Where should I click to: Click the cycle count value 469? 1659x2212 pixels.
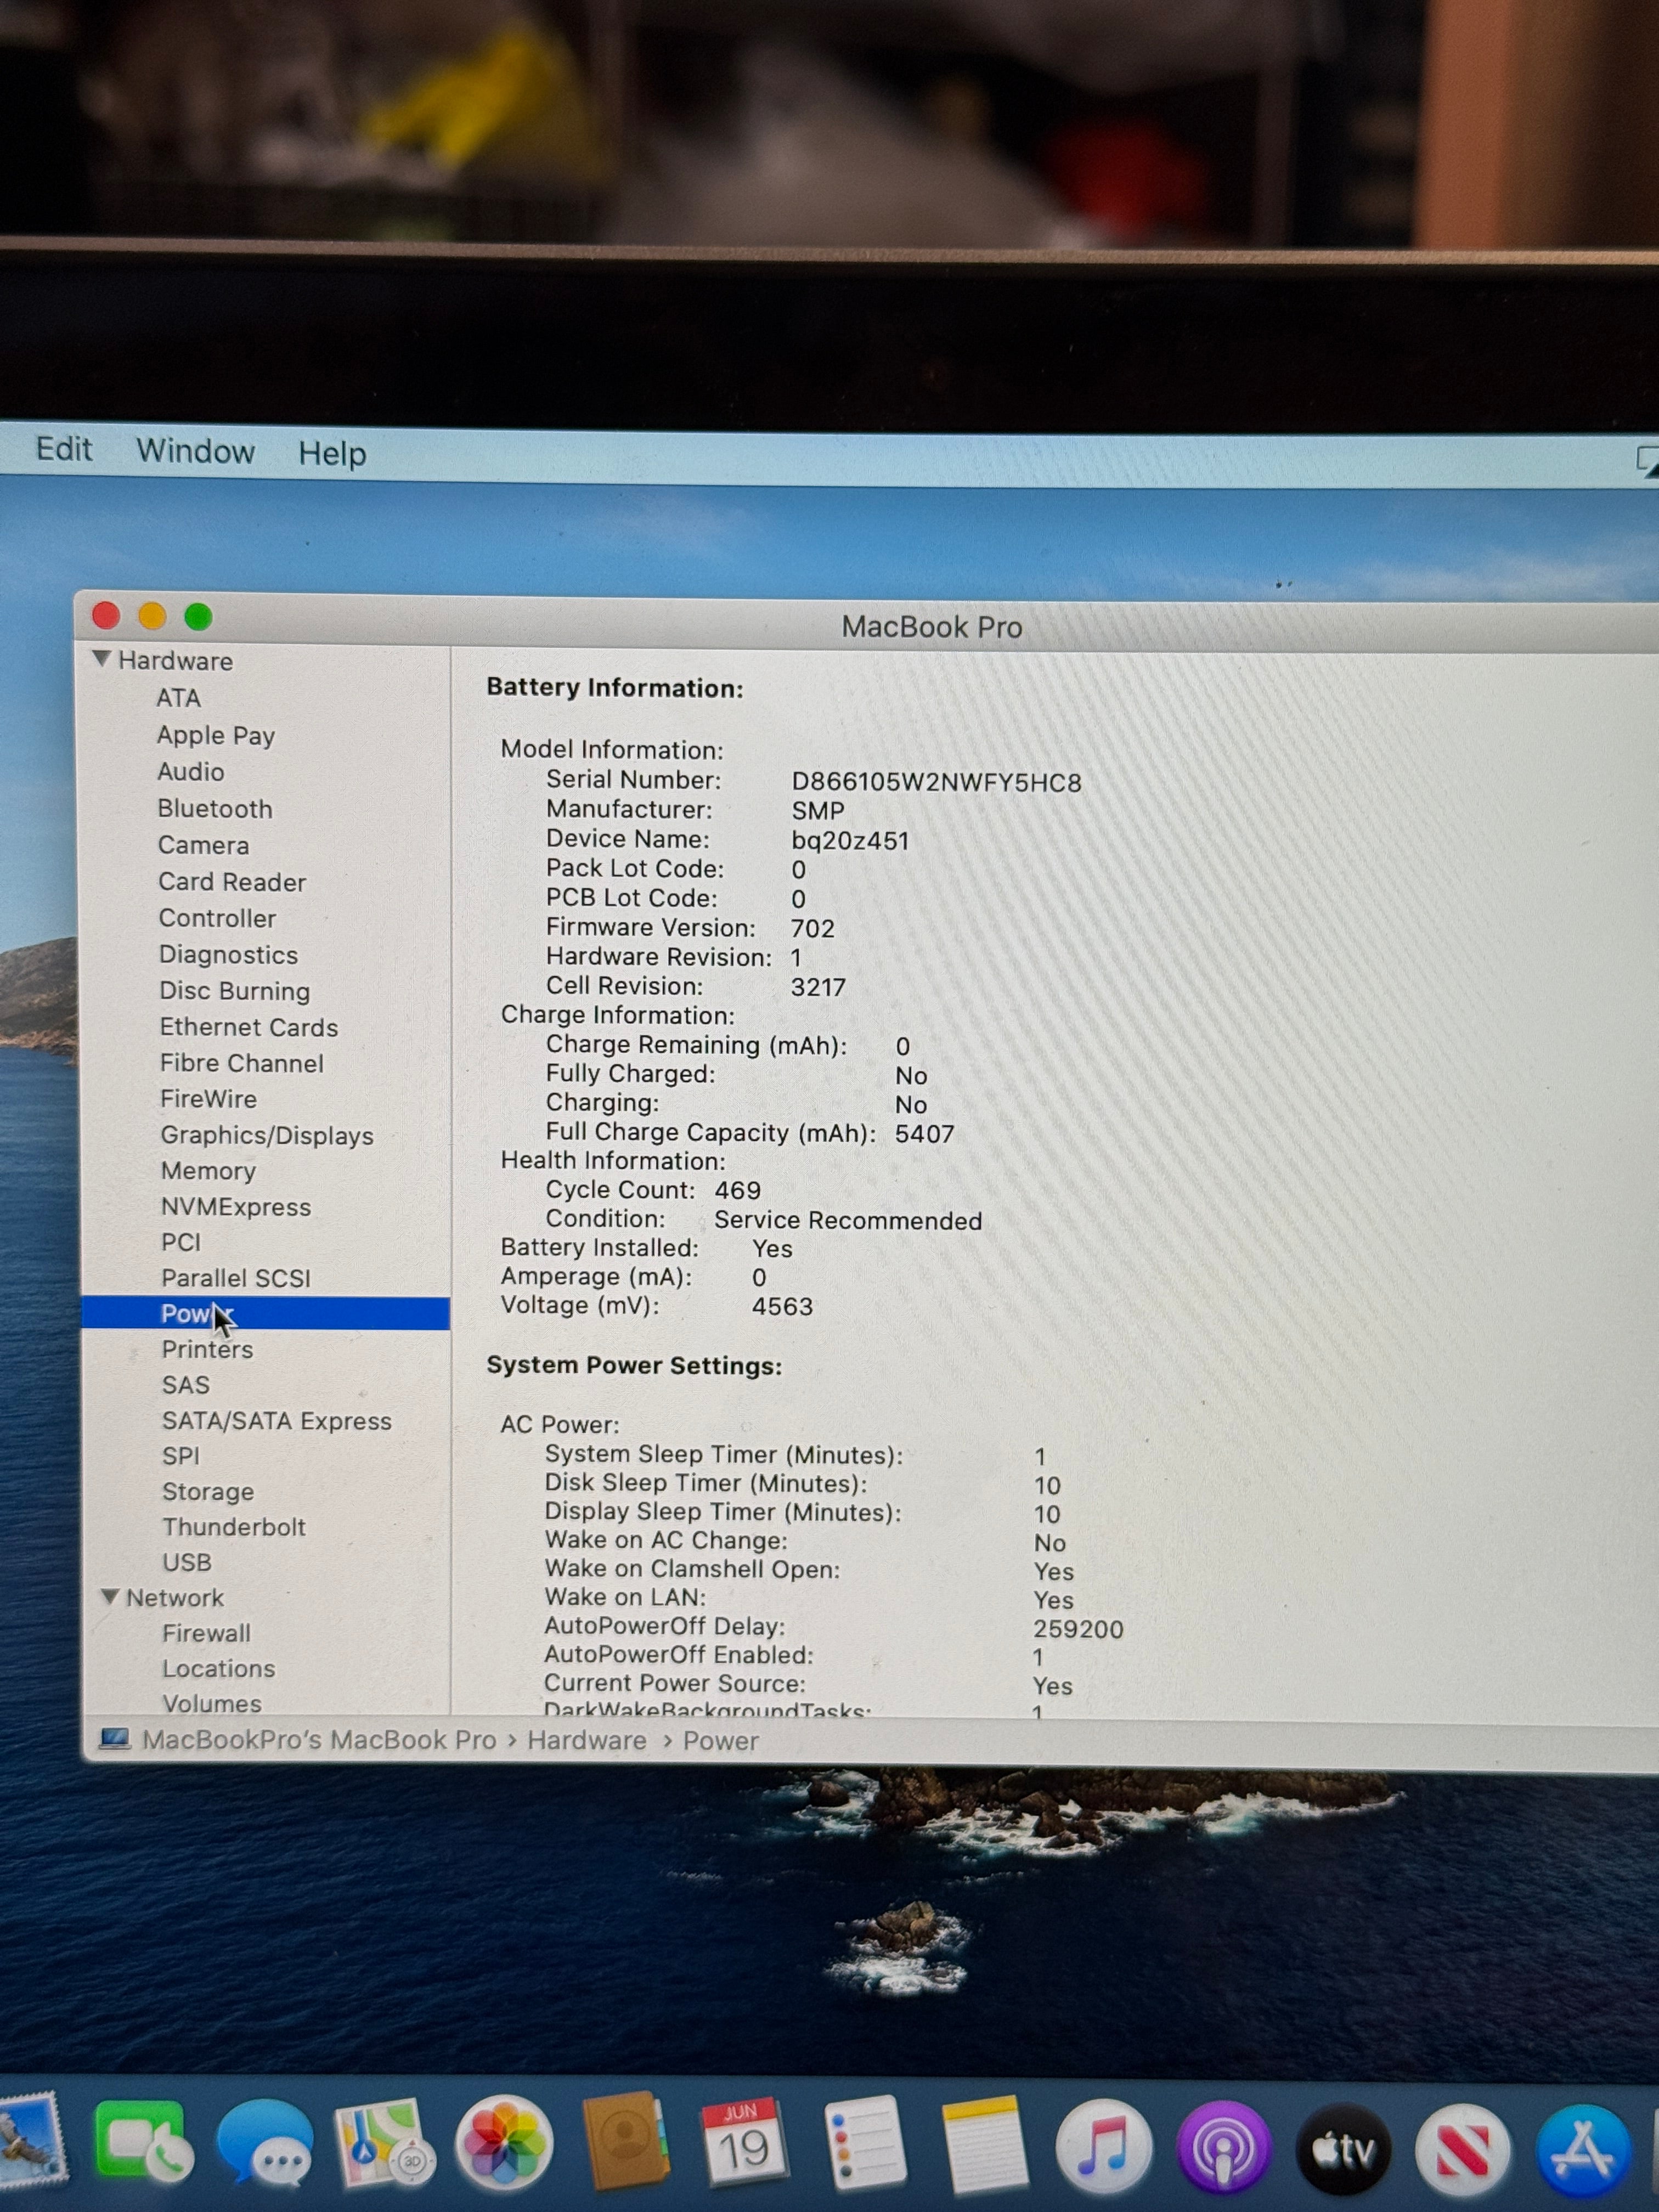click(738, 1190)
